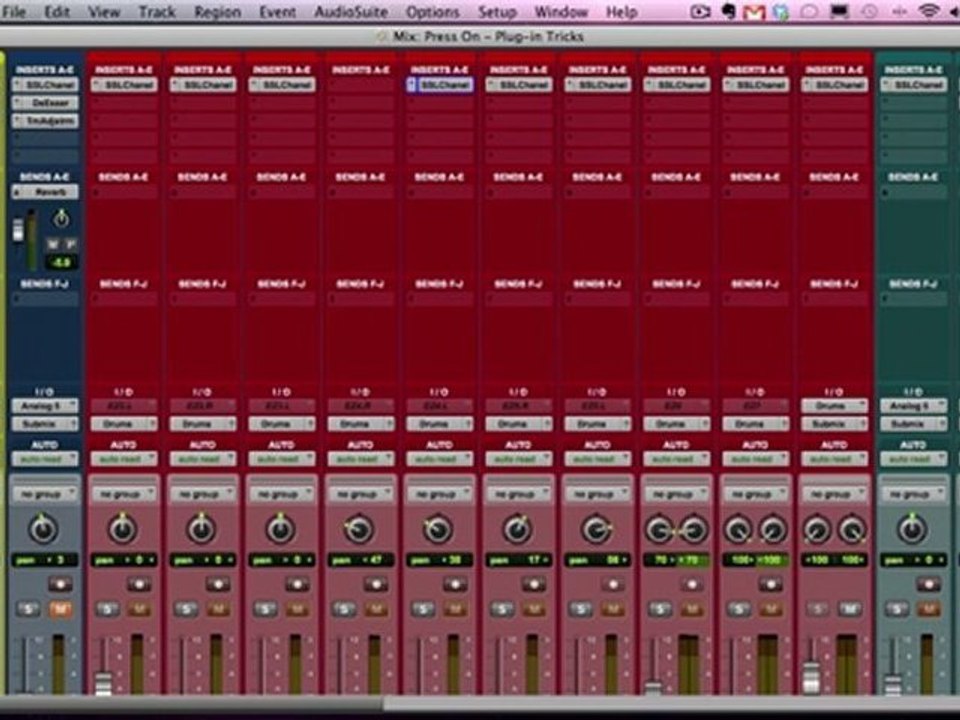The width and height of the screenshot is (960, 720).
Task: Record-enable the track panned <47
Action: click(376, 584)
